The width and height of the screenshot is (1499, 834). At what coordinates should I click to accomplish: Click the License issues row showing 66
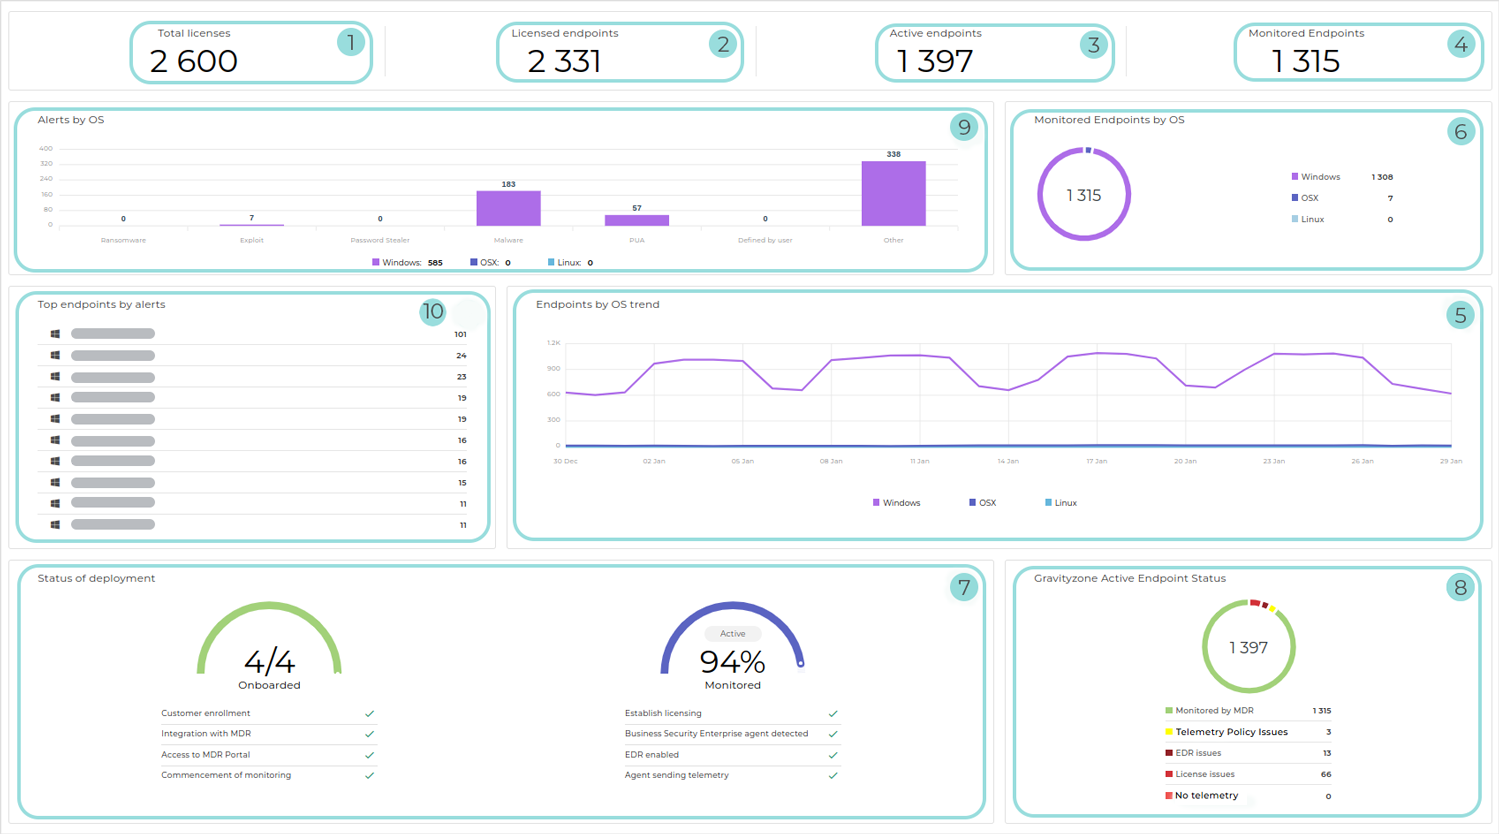tap(1247, 774)
